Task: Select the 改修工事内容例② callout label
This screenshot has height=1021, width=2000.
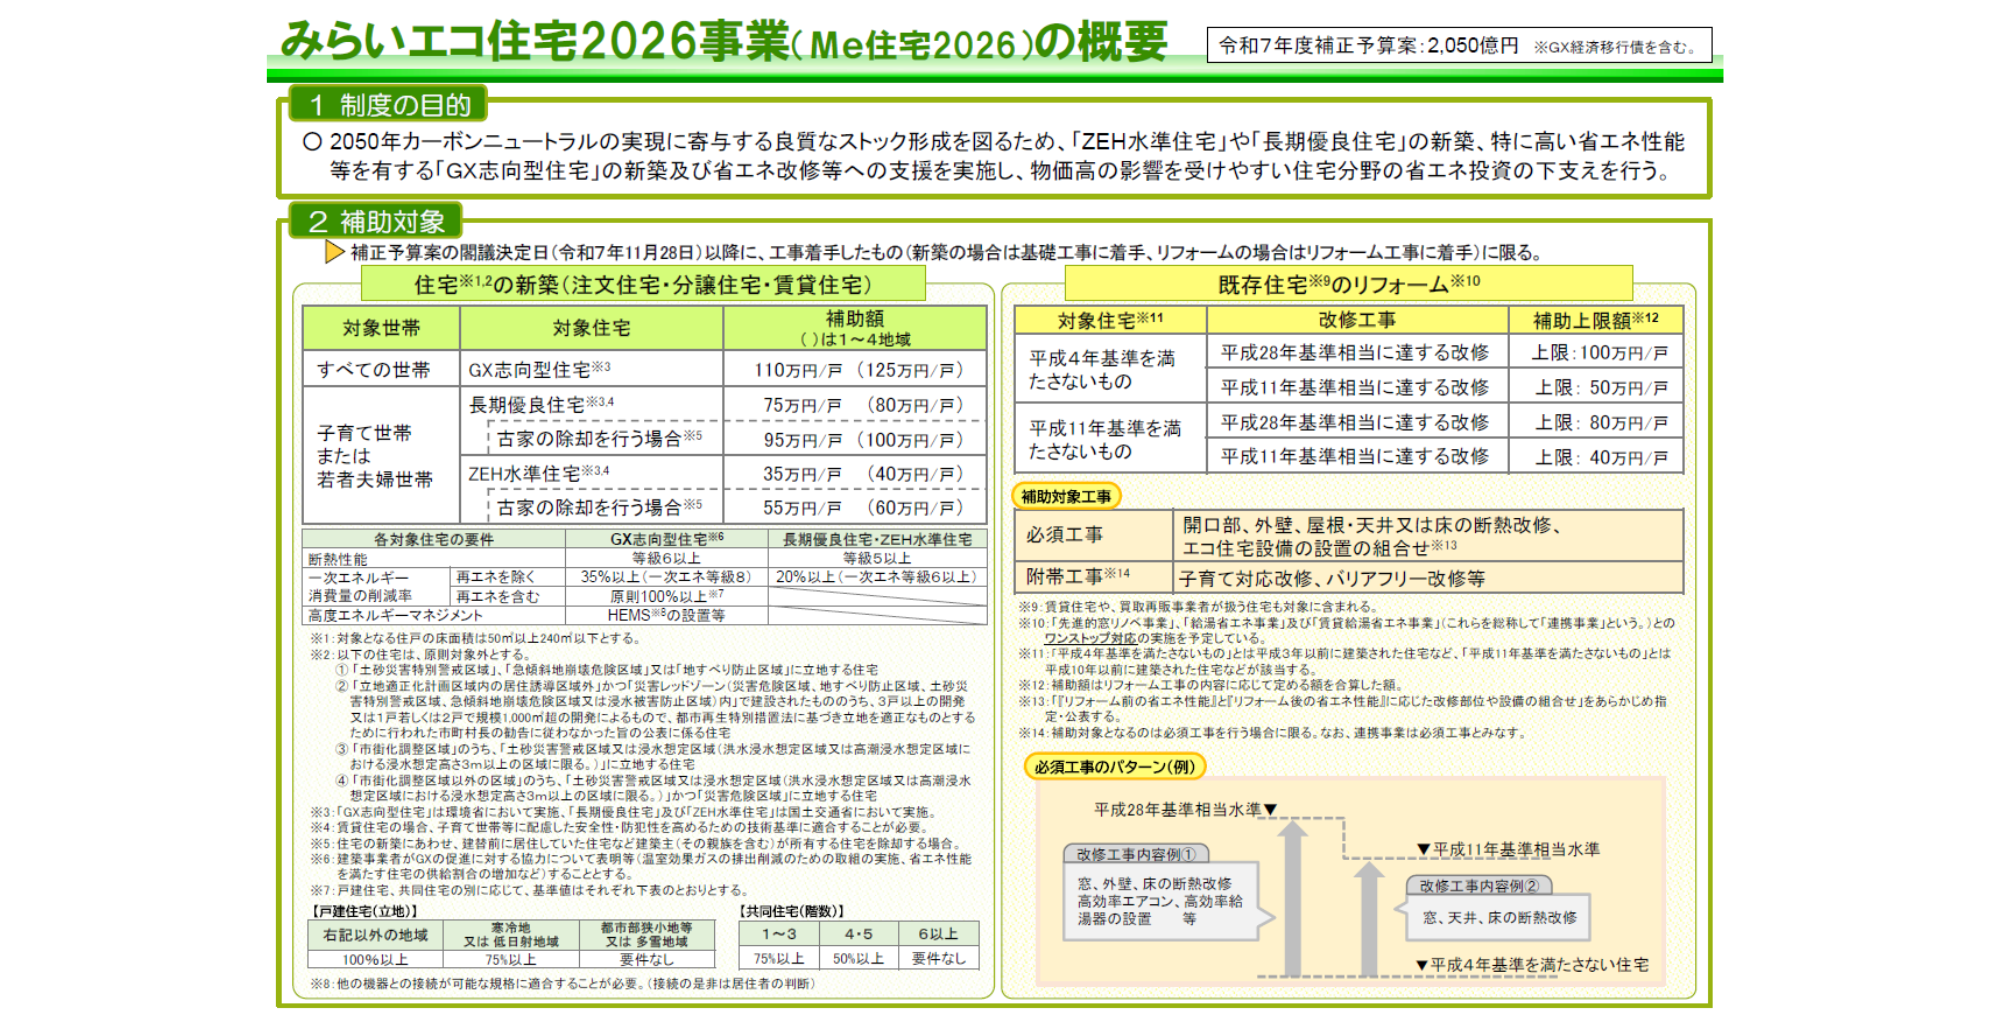Action: 1478,886
